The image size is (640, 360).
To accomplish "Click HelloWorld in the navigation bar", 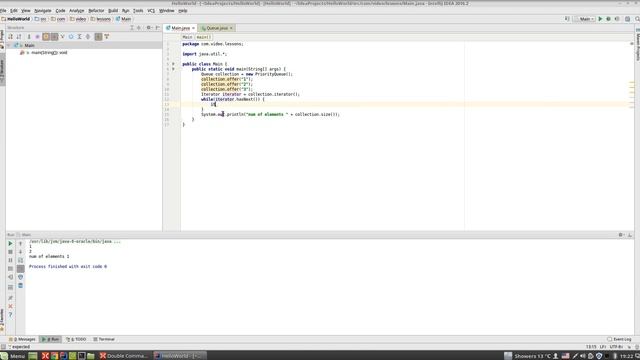I will pyautogui.click(x=16, y=19).
